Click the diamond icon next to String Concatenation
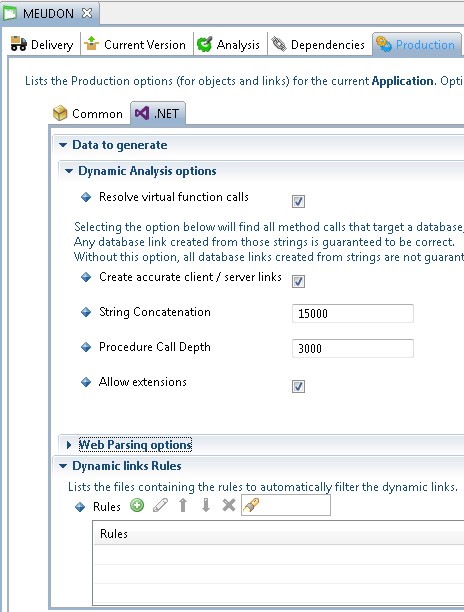The height and width of the screenshot is (612, 464). click(86, 312)
